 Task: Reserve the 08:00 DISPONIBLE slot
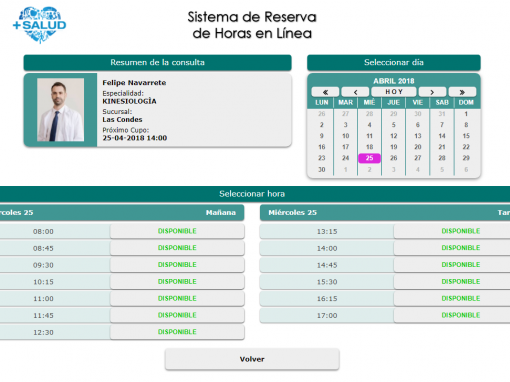(177, 231)
